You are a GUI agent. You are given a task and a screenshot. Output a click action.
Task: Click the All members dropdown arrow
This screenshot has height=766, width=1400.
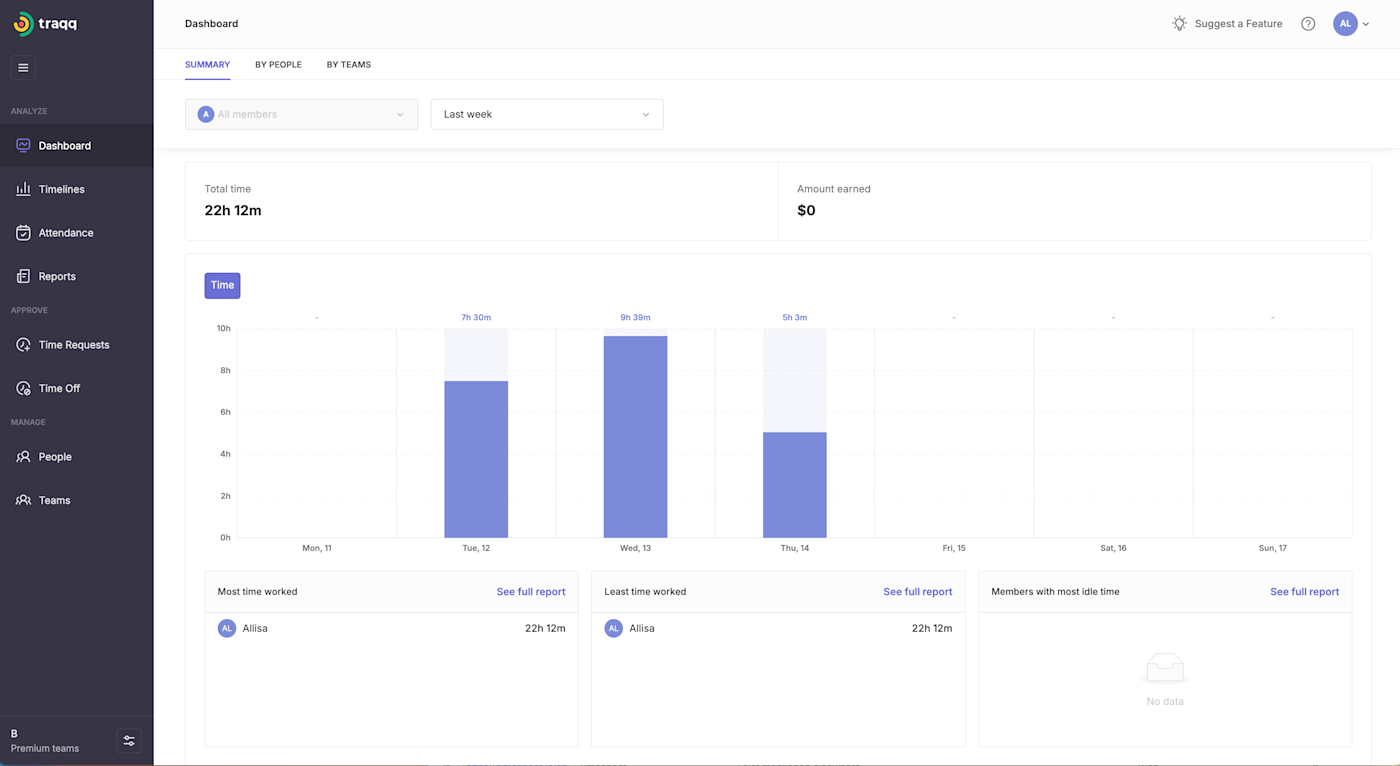point(400,115)
